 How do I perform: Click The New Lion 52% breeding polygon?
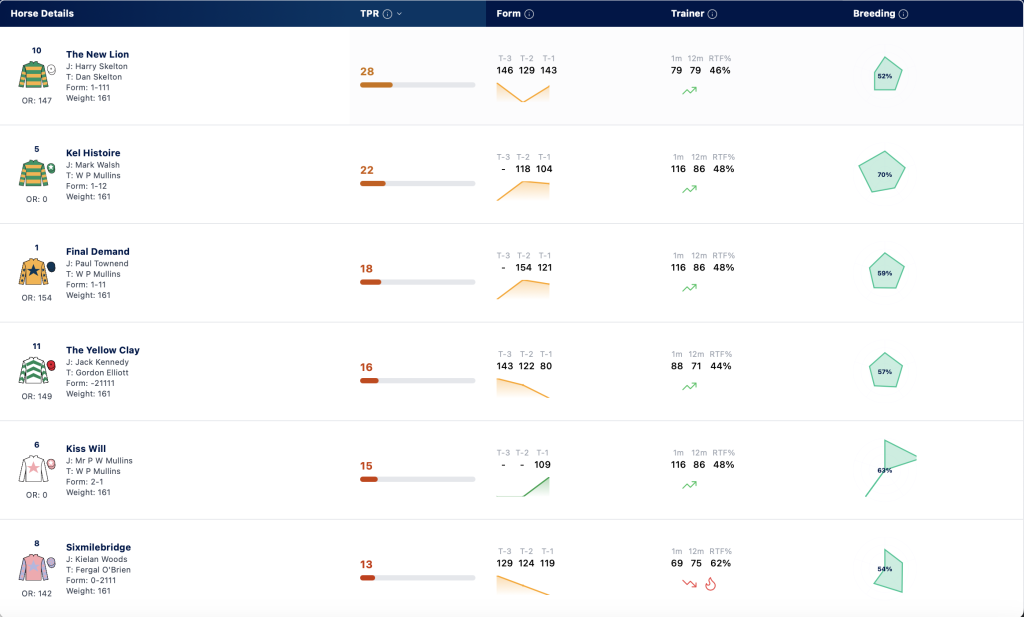[888, 74]
